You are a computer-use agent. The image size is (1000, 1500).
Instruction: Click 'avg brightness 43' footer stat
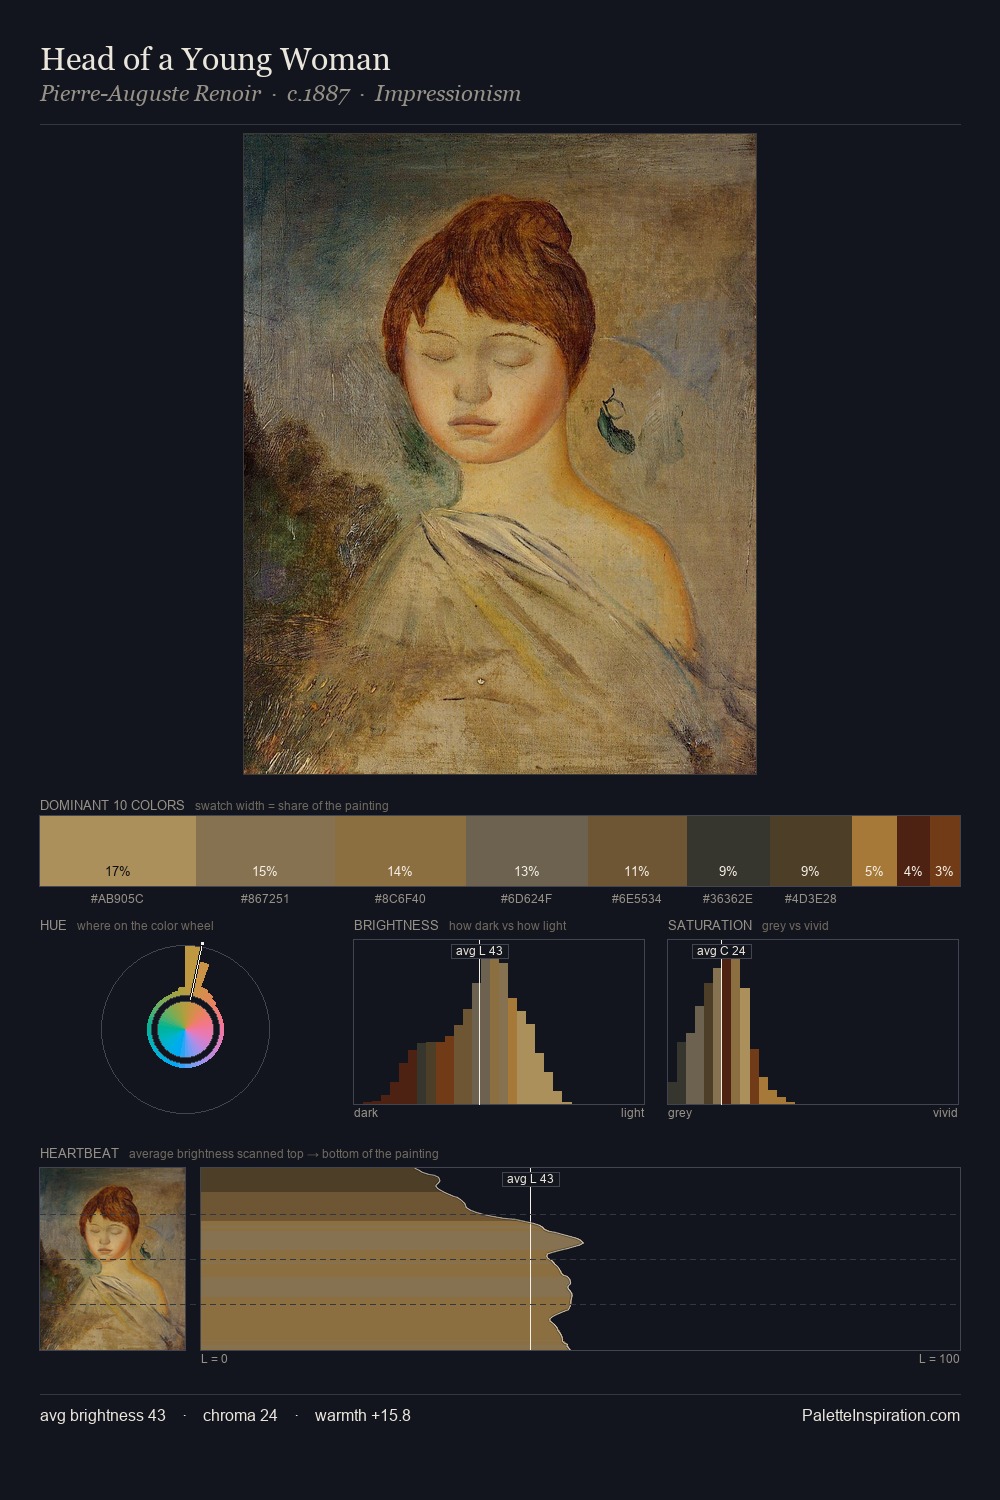(103, 1415)
